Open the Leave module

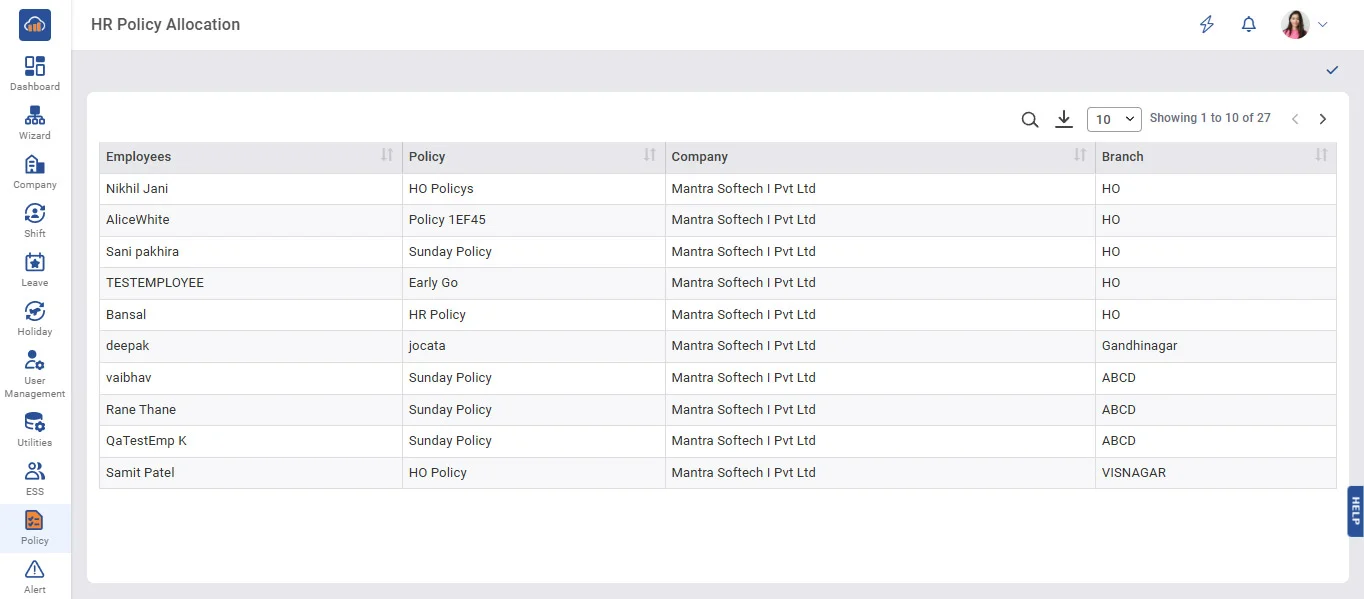point(35,269)
